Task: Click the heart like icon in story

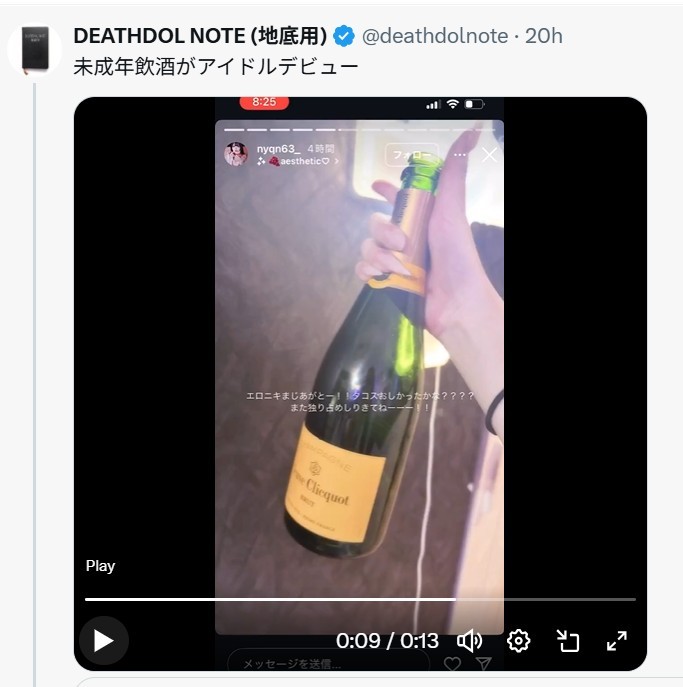Action: 452,664
